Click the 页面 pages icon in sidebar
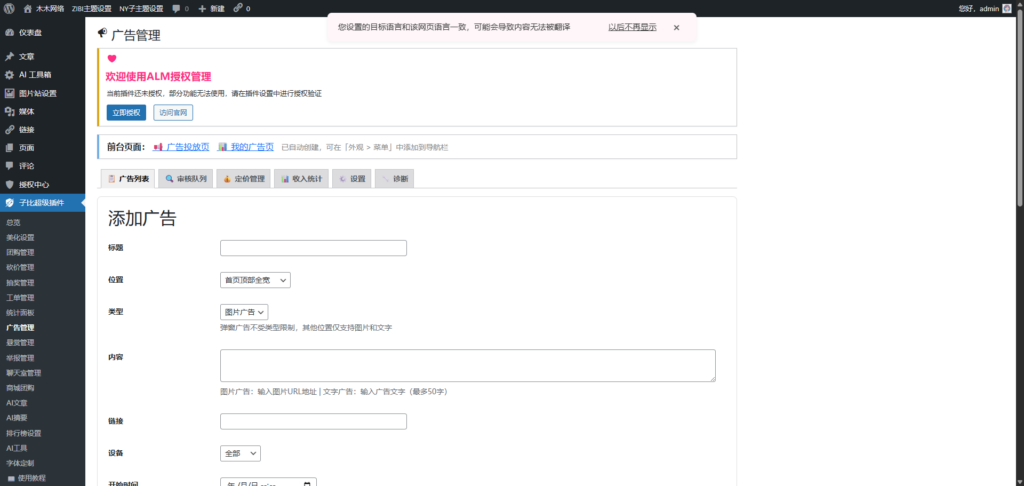Screen dimensions: 1024x486 coord(10,147)
